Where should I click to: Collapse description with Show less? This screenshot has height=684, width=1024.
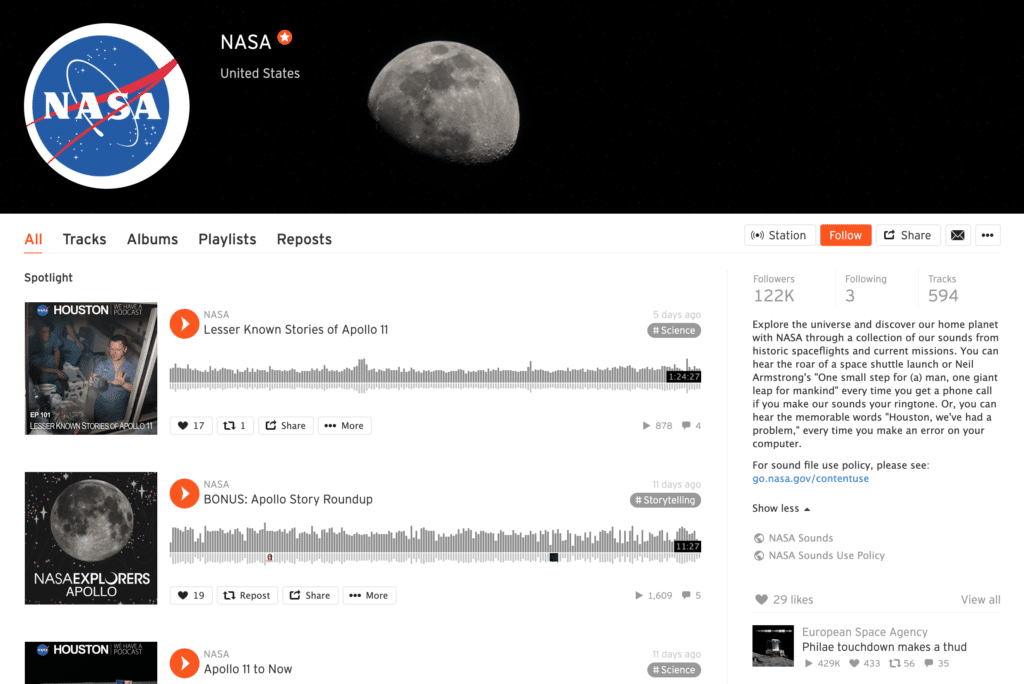(x=781, y=508)
